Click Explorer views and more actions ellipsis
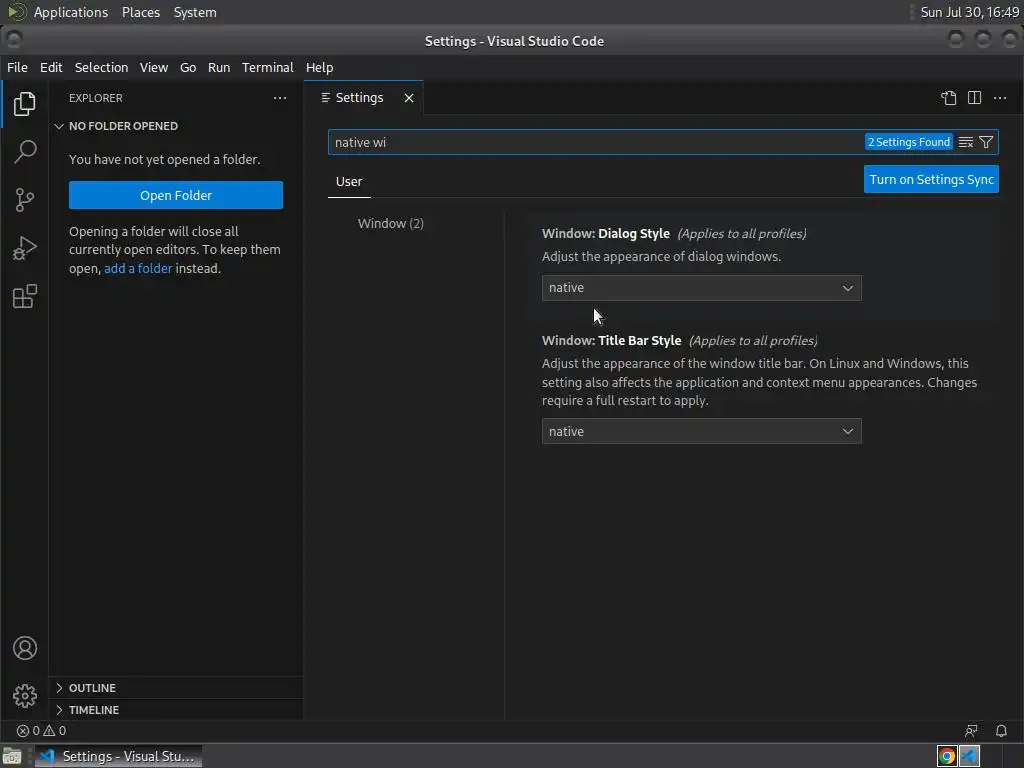 pyautogui.click(x=280, y=98)
